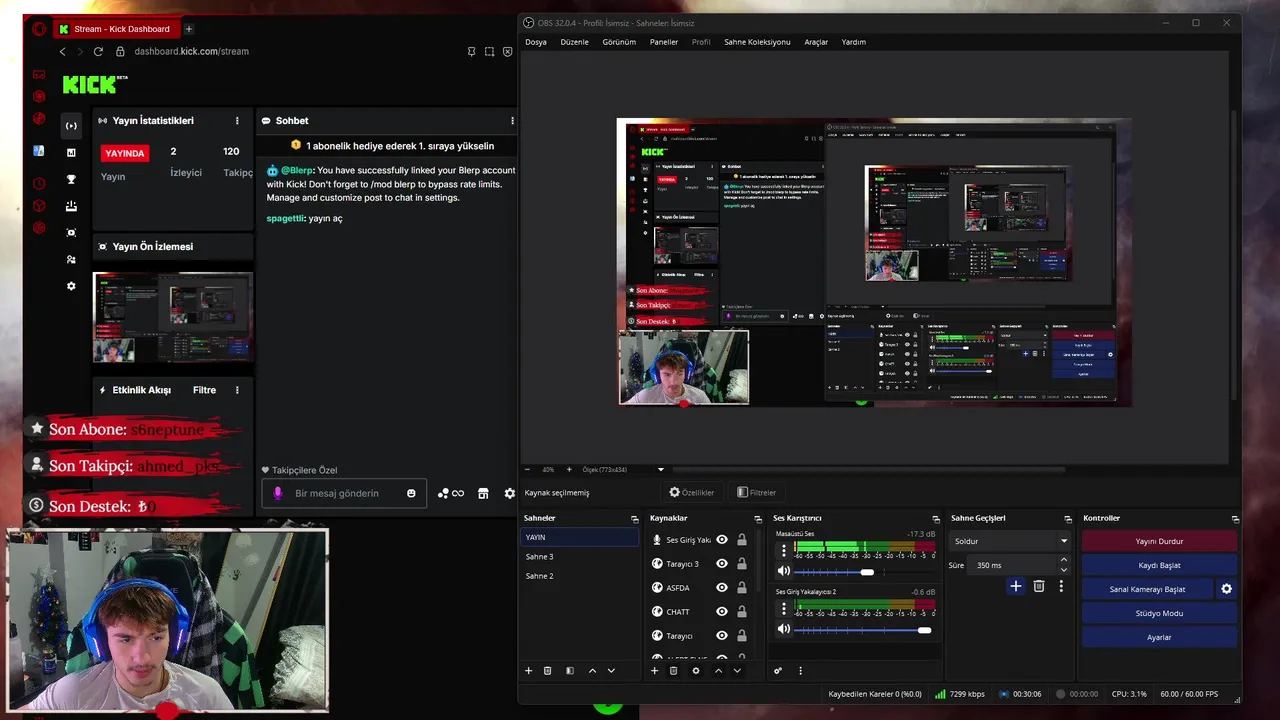The width and height of the screenshot is (1280, 720).
Task: Open OBS Ayarlar settings button
Action: [1159, 637]
